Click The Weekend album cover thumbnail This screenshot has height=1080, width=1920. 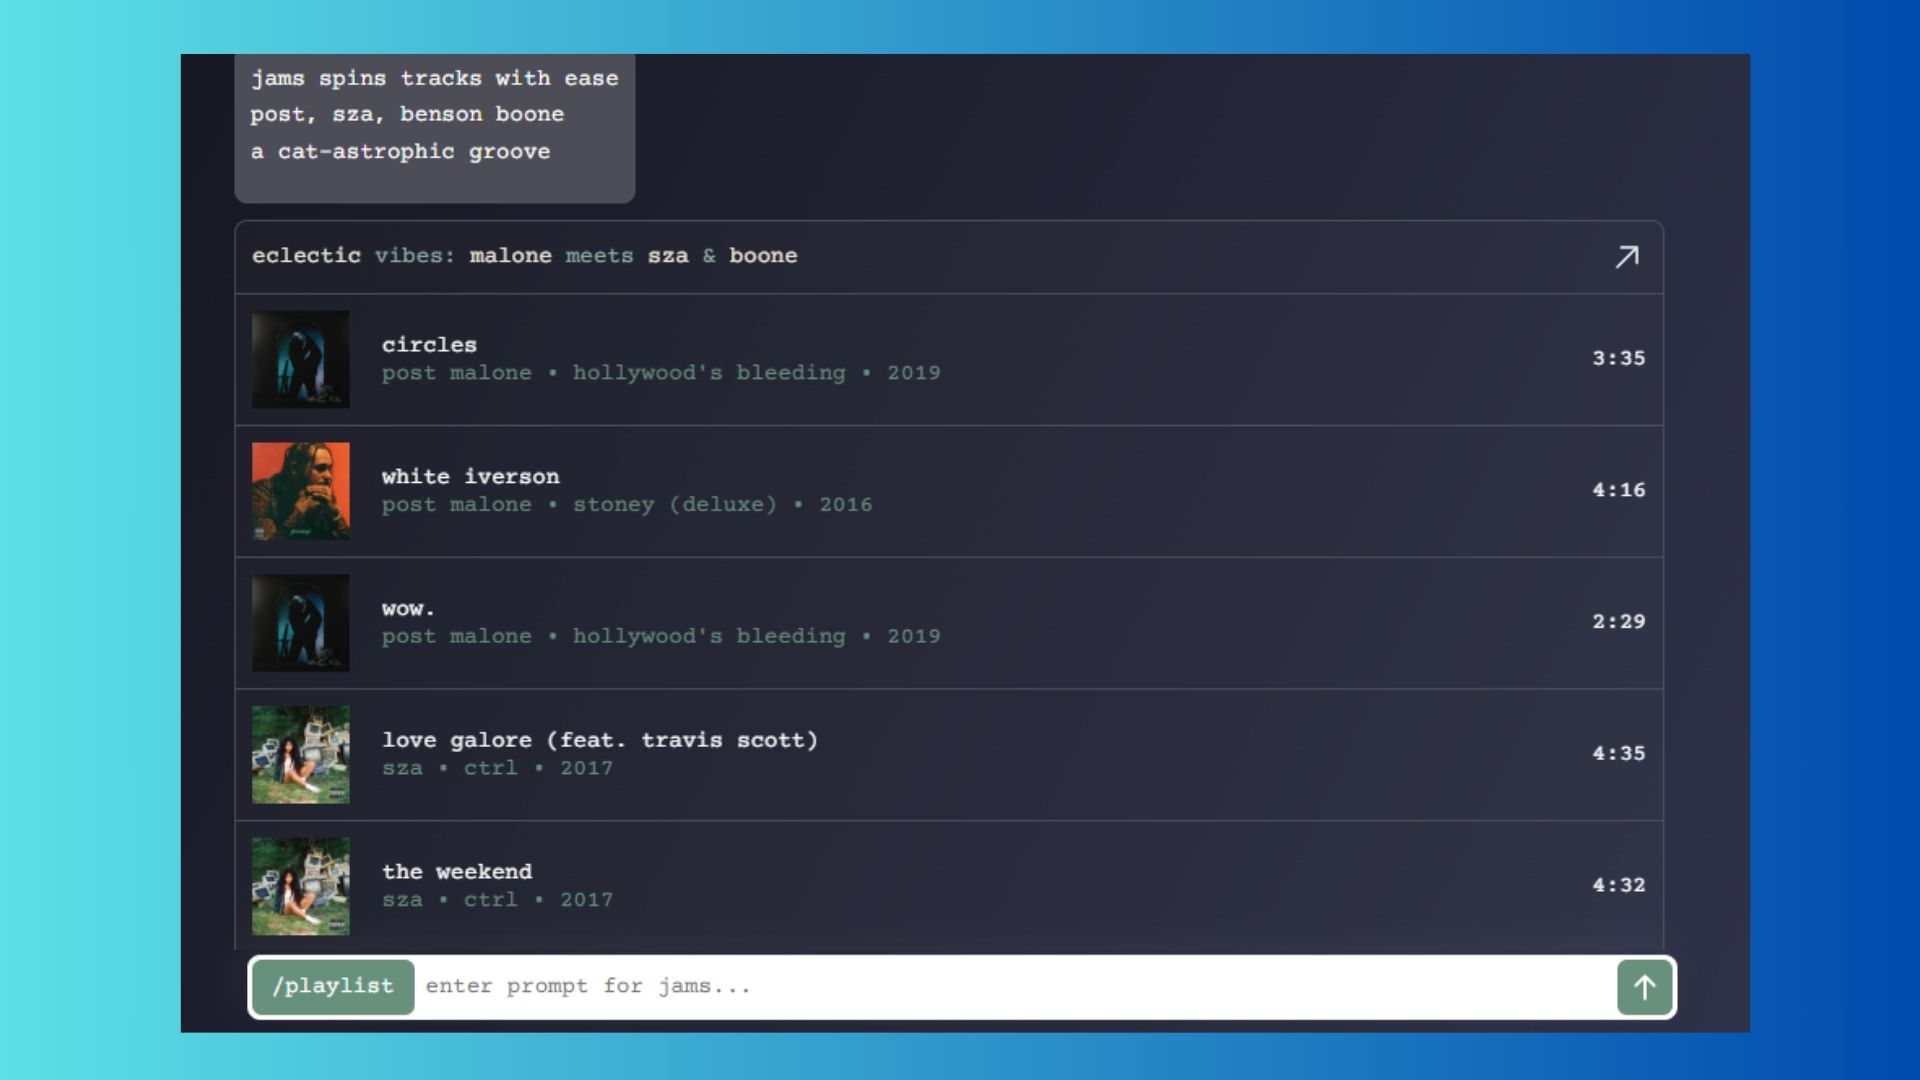[301, 886]
